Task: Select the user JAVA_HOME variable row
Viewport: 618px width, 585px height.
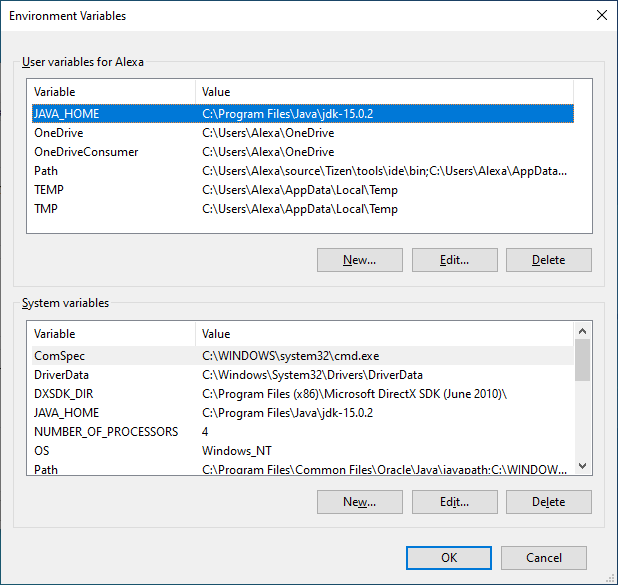Action: coord(66,114)
